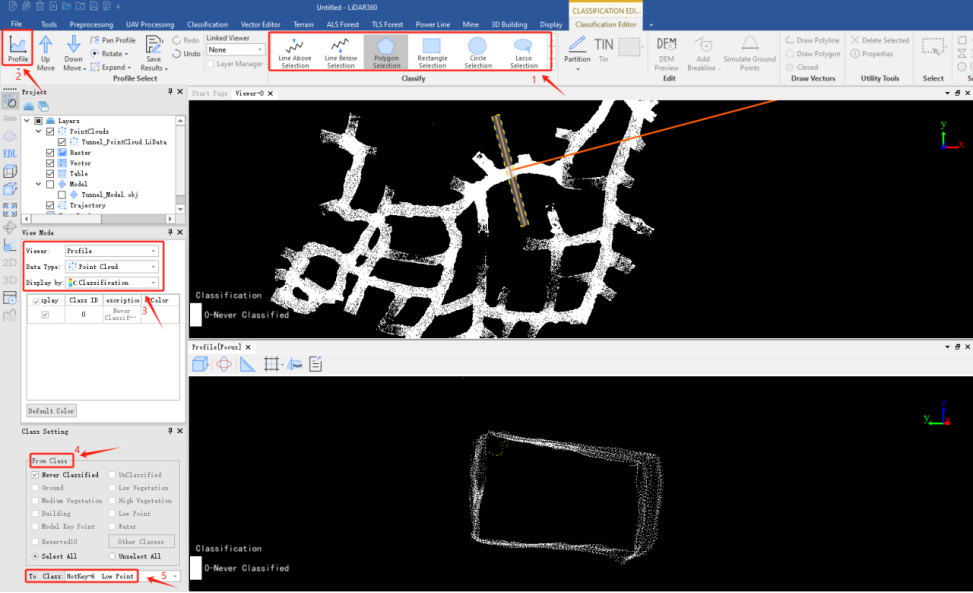Select the Unselect All radio button
The image size is (973, 593).
pyautogui.click(x=112, y=556)
